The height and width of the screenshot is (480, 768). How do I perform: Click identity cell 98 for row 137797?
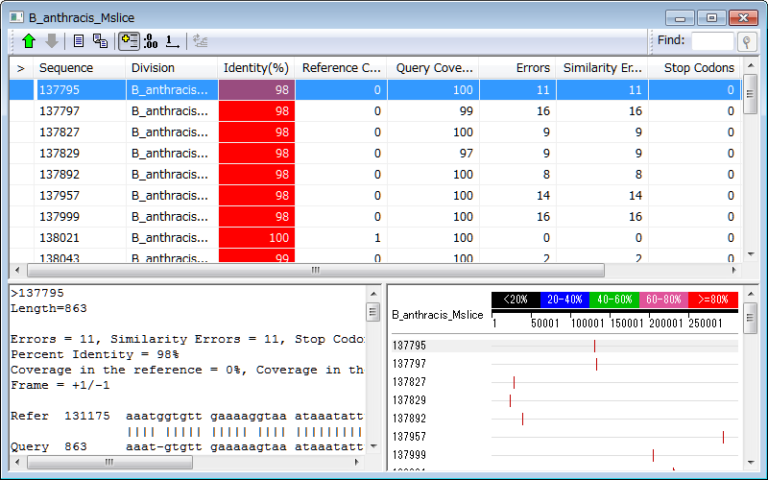tap(257, 111)
